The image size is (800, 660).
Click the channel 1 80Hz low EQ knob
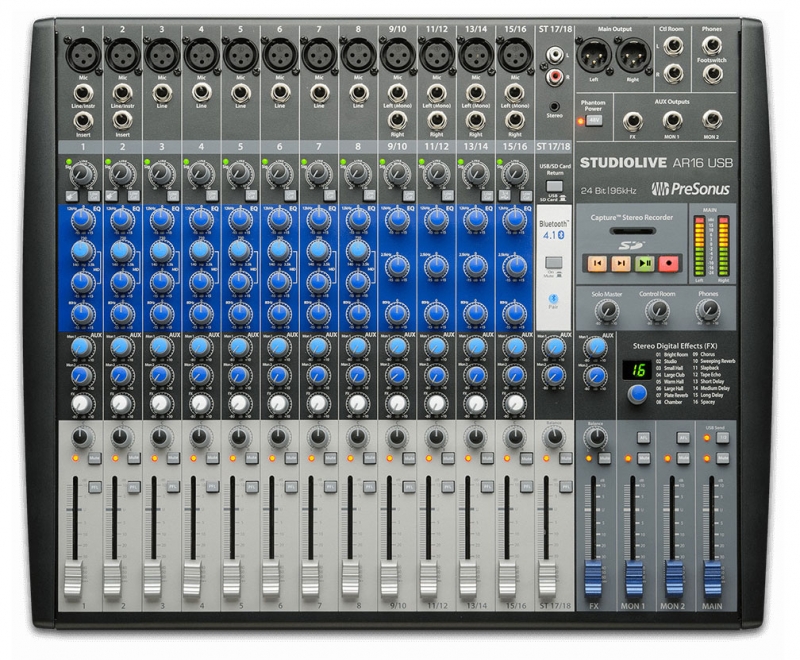coord(82,313)
